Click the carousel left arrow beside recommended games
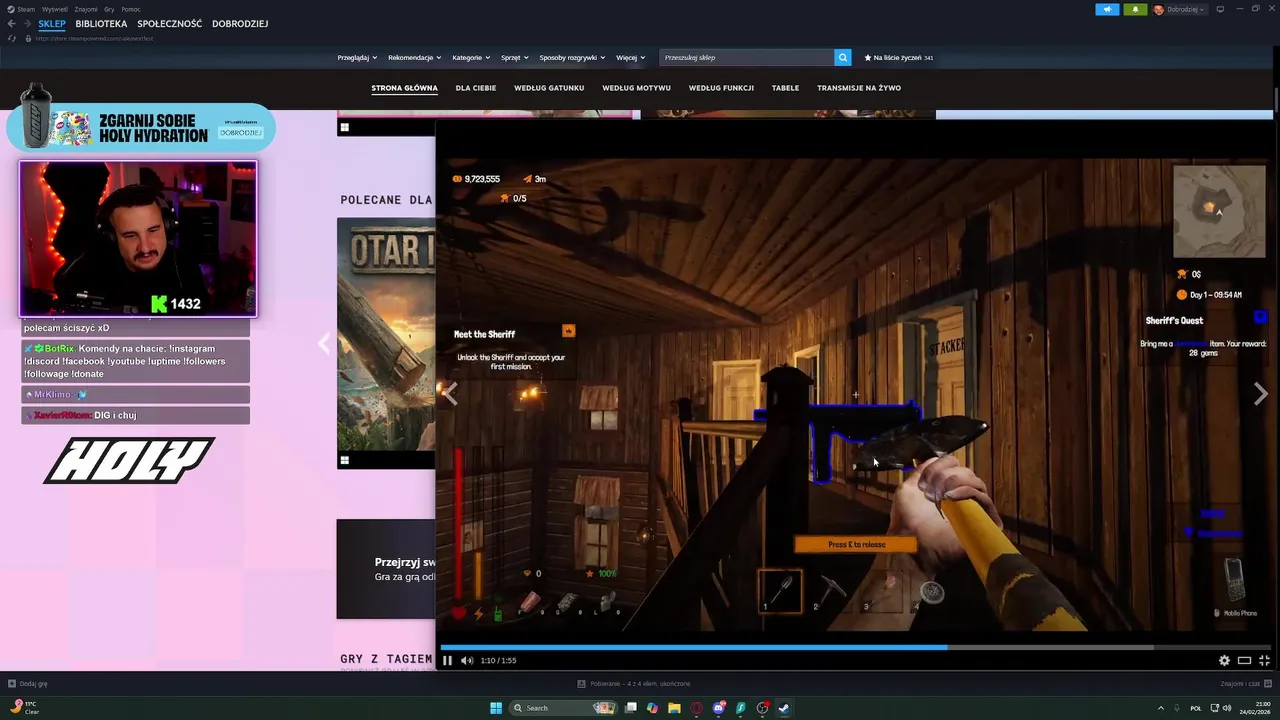Viewport: 1280px width, 720px height. (x=324, y=344)
